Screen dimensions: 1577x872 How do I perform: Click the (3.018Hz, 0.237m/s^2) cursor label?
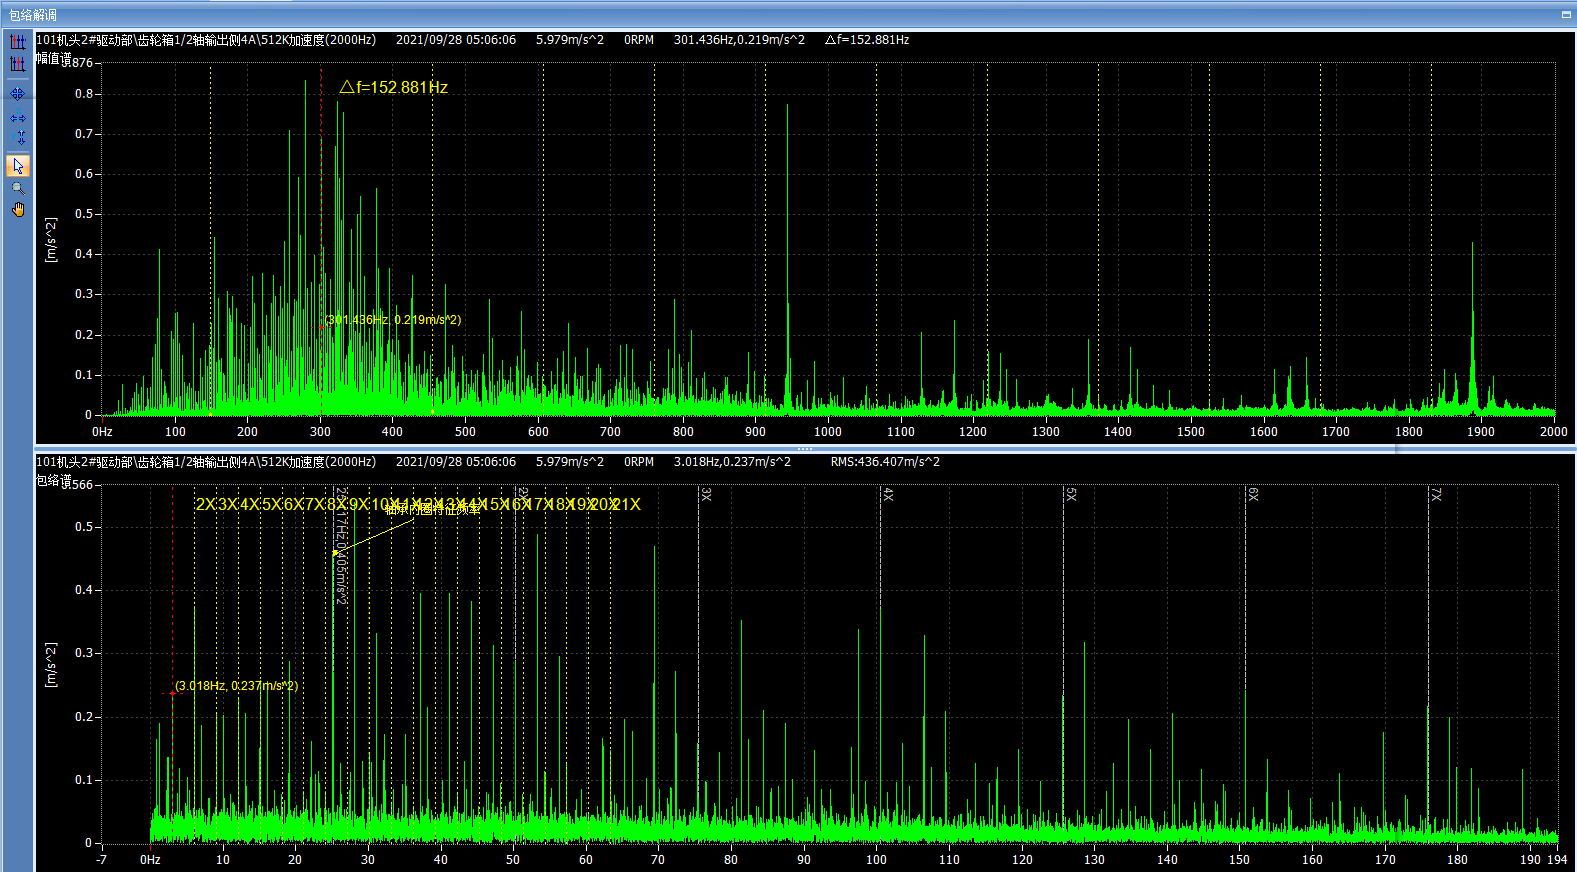[236, 686]
